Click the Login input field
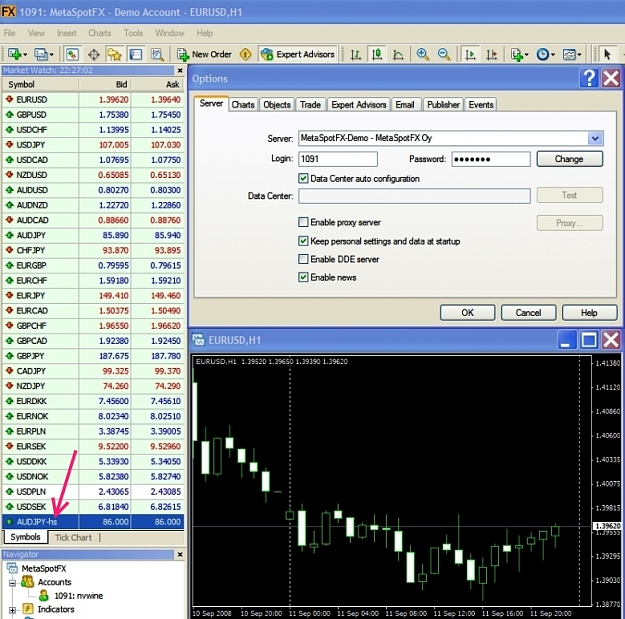Viewport: 625px width, 619px height. tap(338, 159)
